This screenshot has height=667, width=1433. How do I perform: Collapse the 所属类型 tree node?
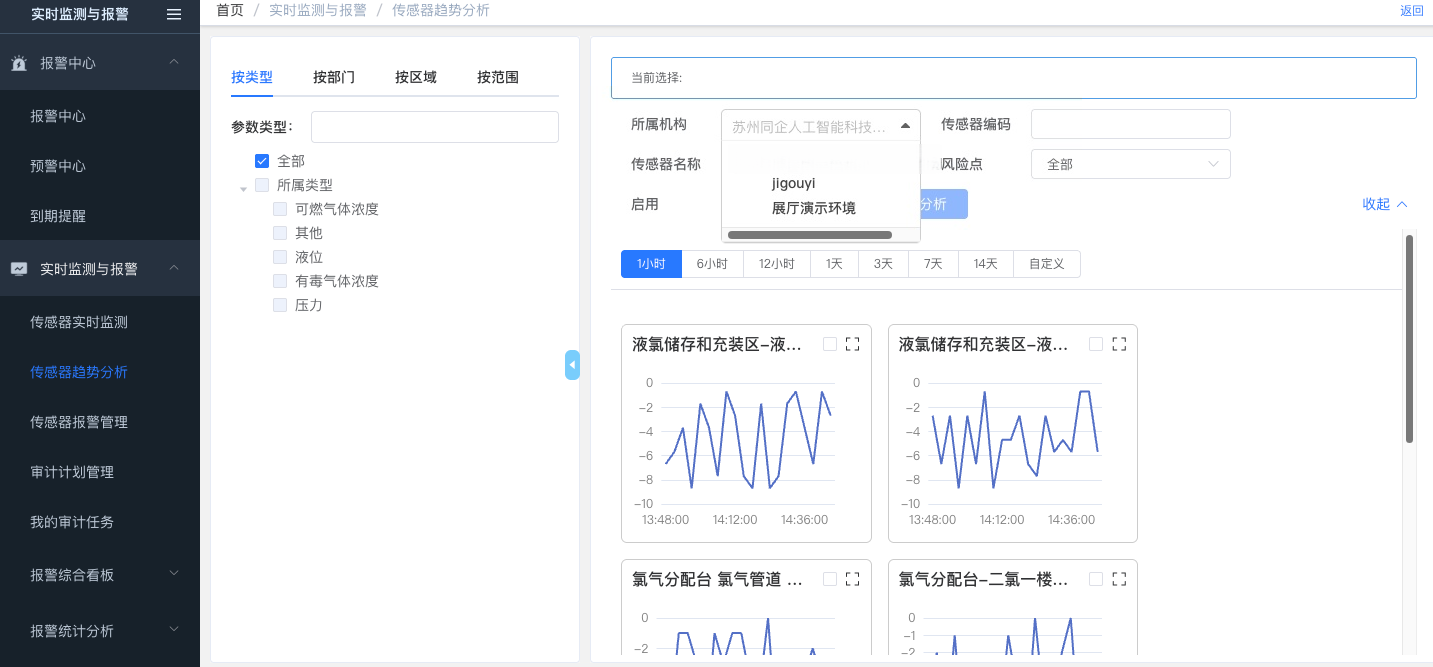pyautogui.click(x=243, y=187)
